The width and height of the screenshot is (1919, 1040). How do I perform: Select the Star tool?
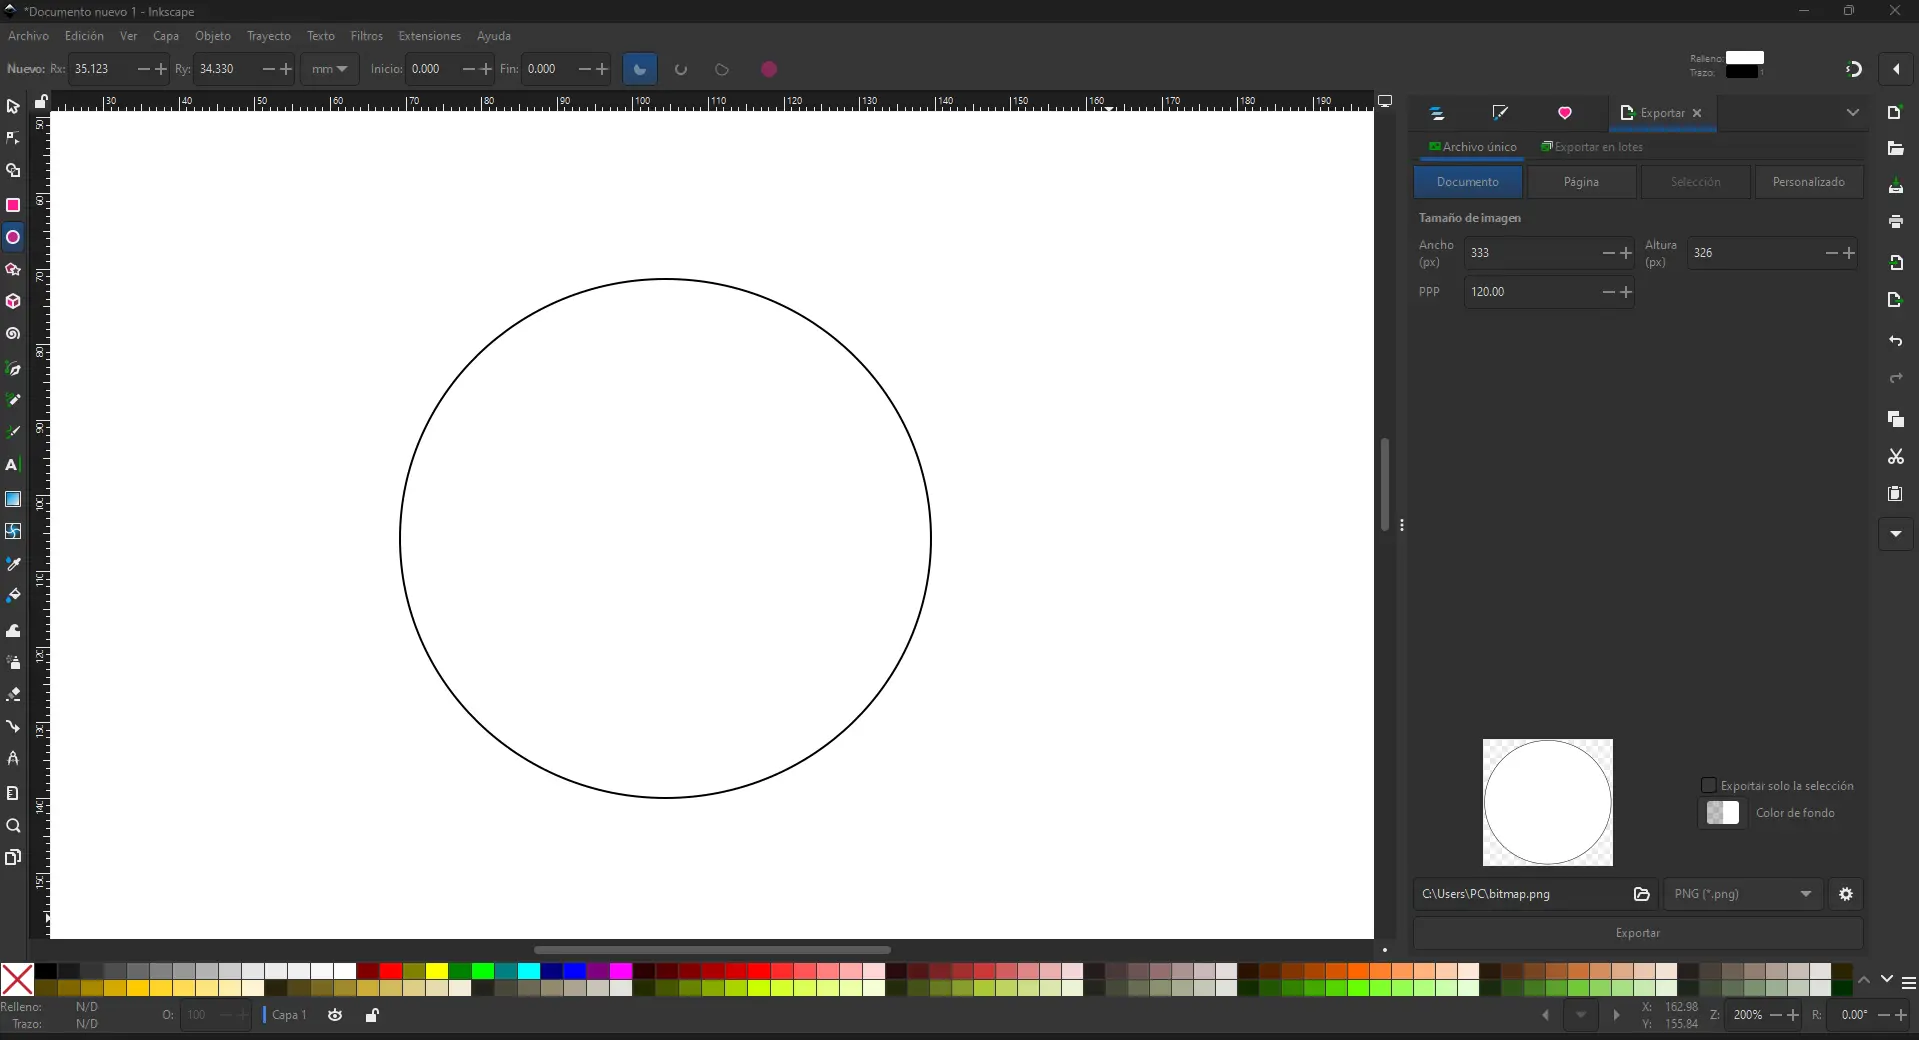pos(13,270)
